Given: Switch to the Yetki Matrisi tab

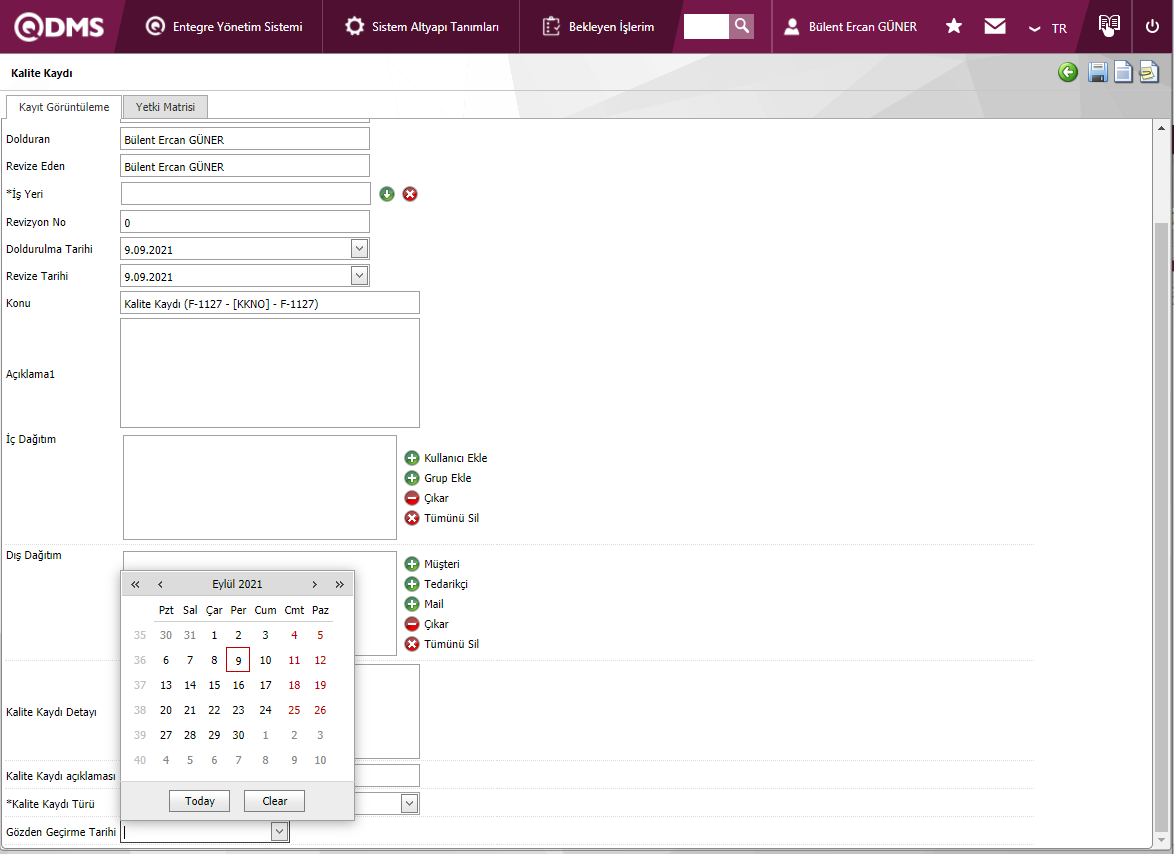Looking at the screenshot, I should click(165, 107).
